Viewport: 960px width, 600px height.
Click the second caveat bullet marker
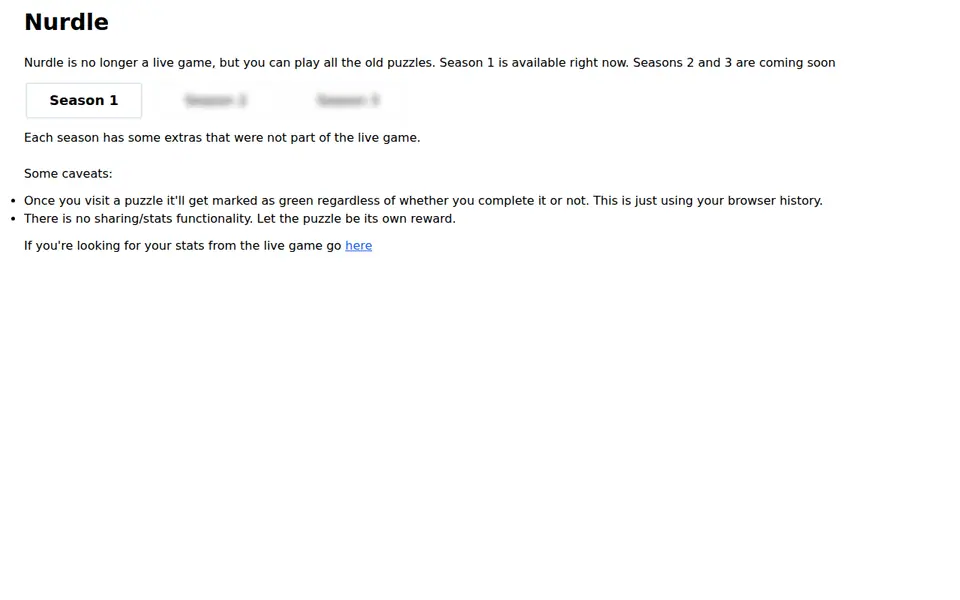click(13, 219)
